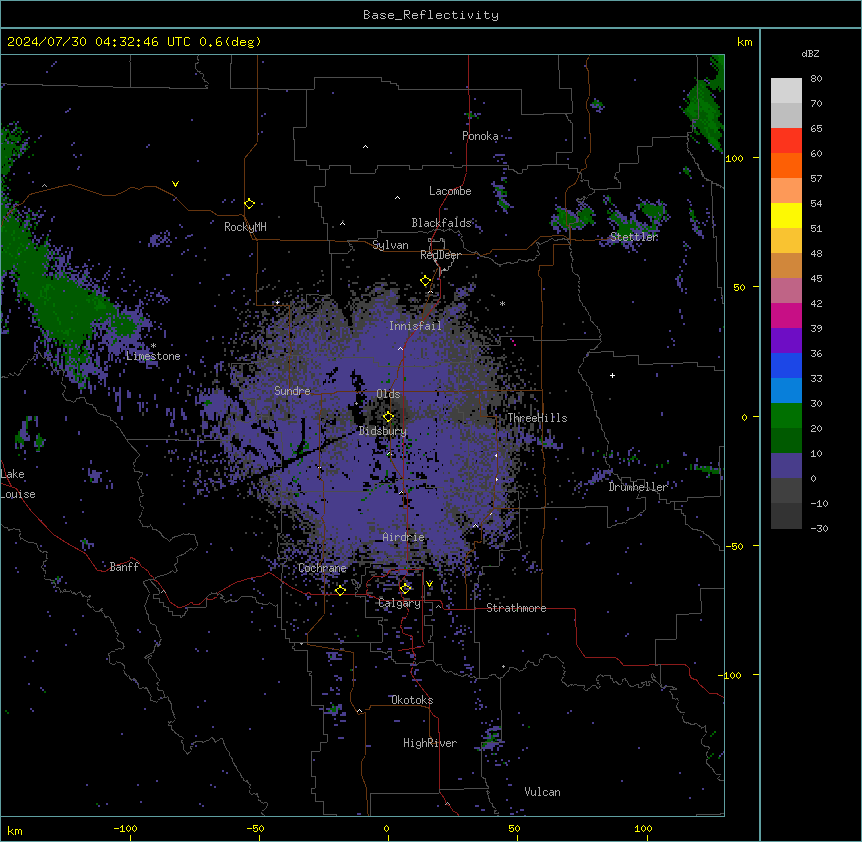Select the yellow diamond marker above Calgary label

click(405, 589)
